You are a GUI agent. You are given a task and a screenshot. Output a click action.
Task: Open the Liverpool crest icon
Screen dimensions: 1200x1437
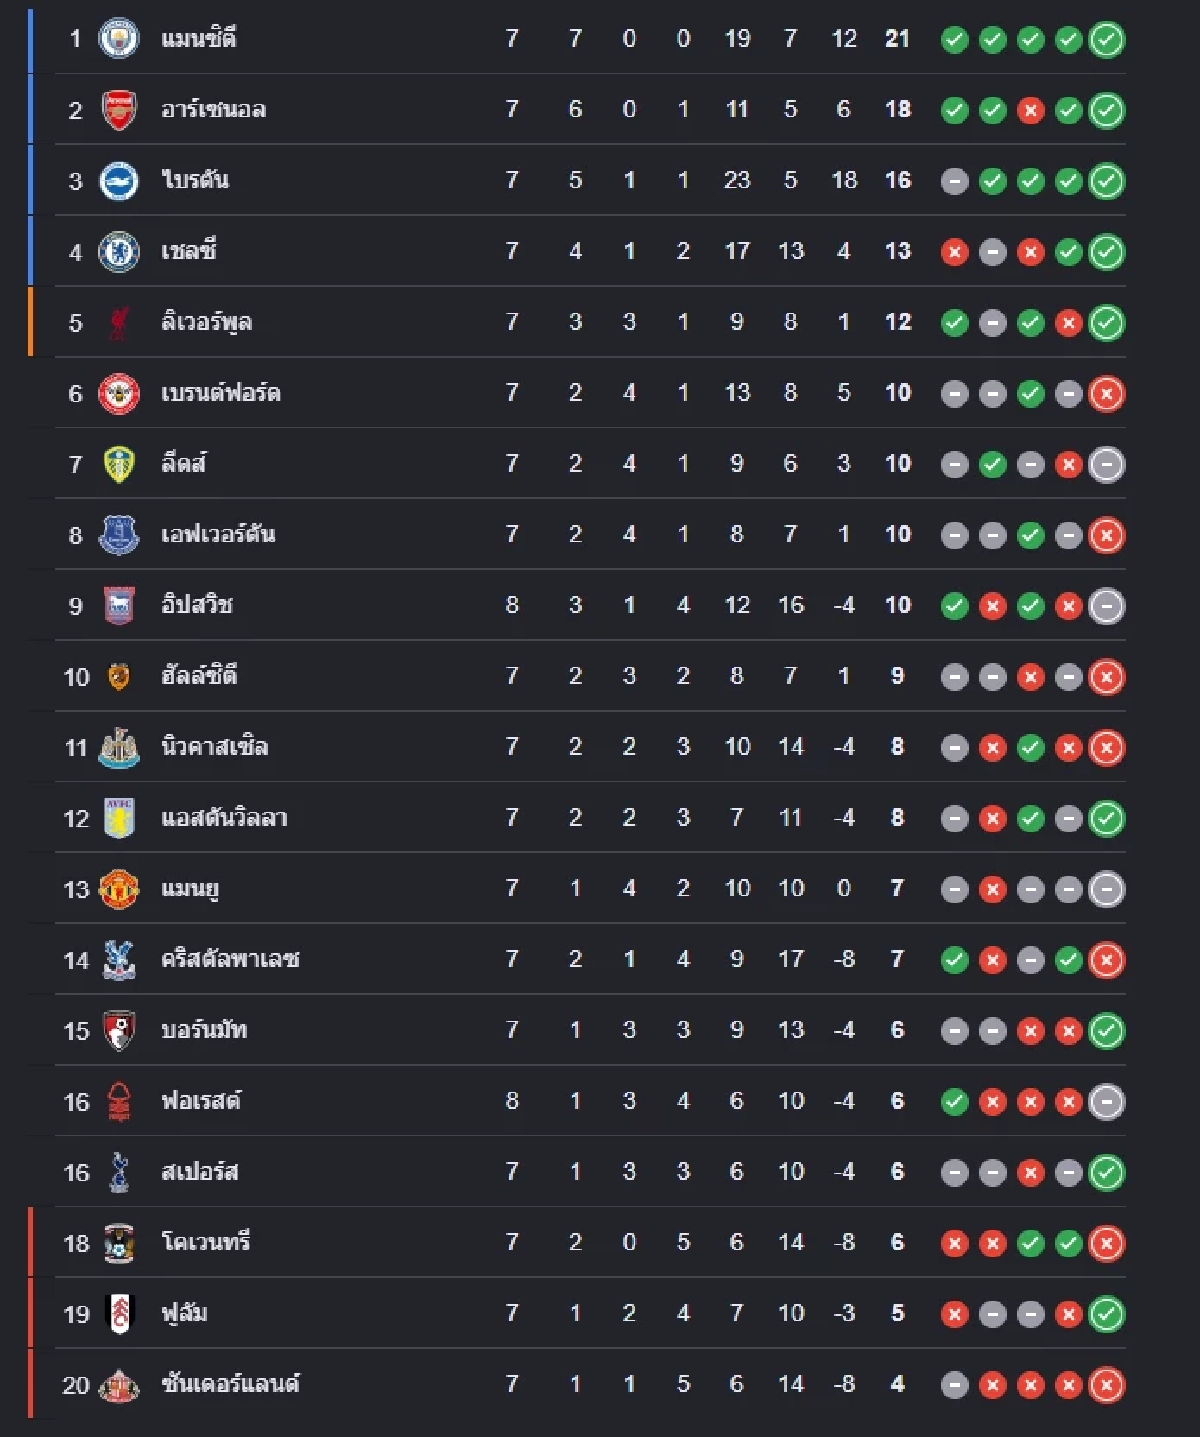119,323
